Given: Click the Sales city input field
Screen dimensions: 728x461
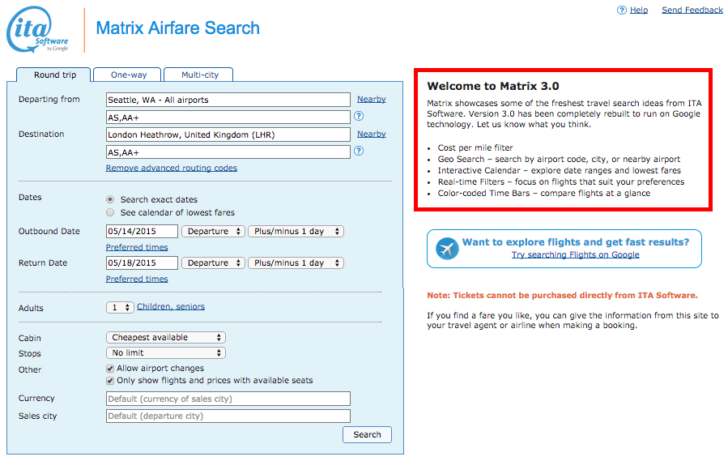Looking at the screenshot, I should tap(228, 416).
